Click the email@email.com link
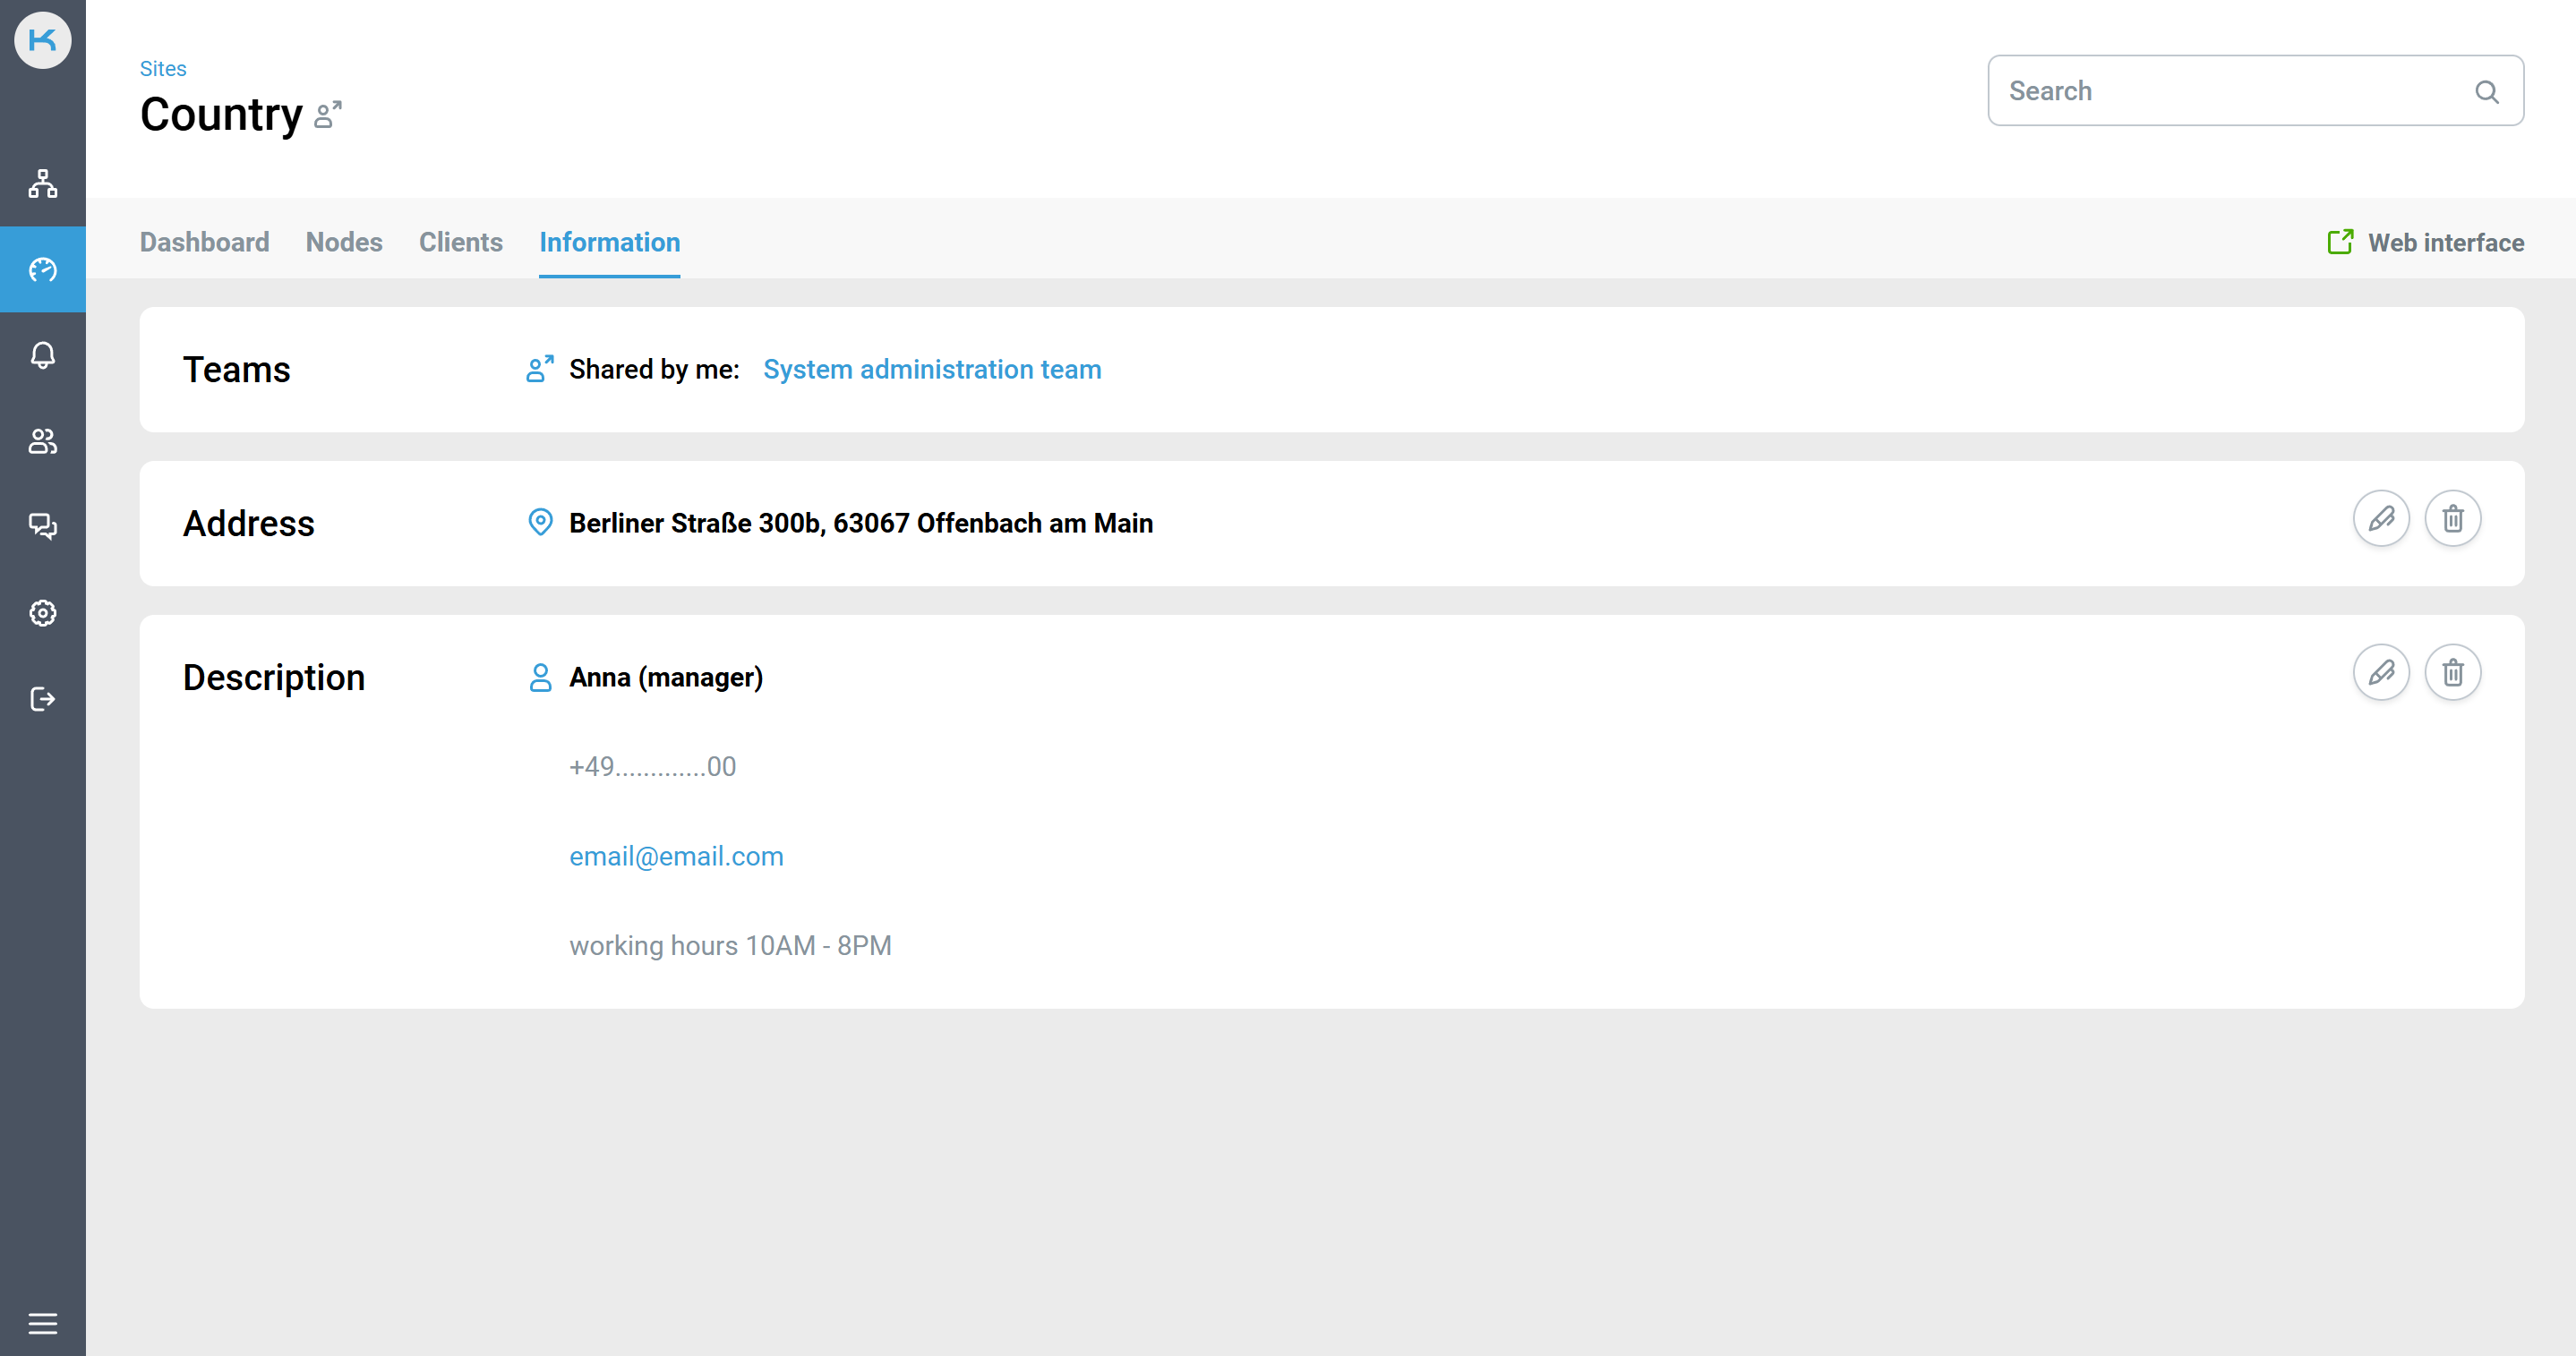This screenshot has height=1356, width=2576. pyautogui.click(x=676, y=856)
